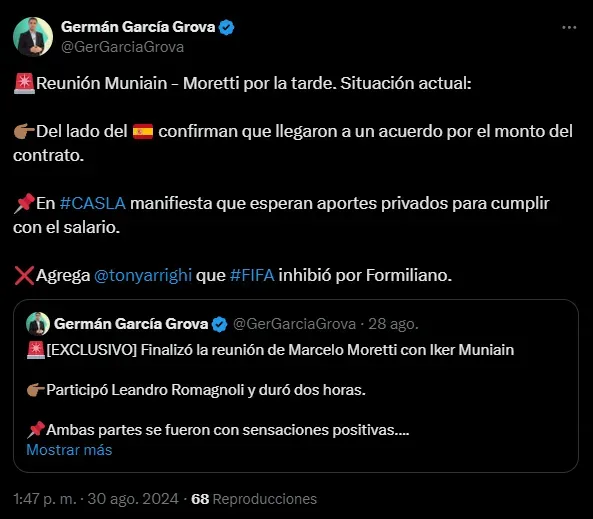Click the Spain flag emoji

[143, 132]
